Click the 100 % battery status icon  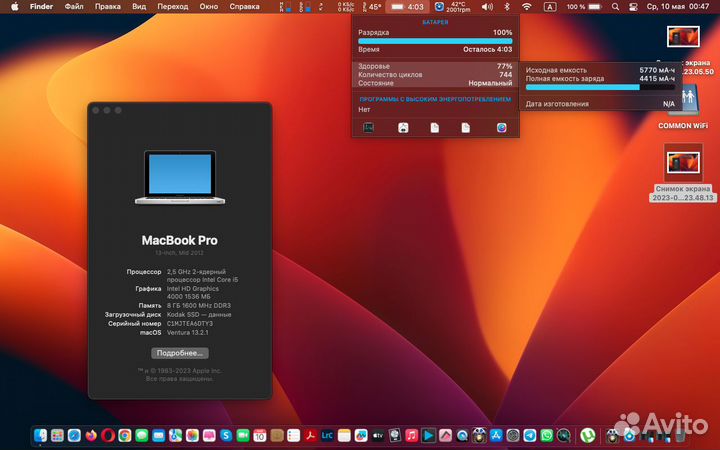coord(584,6)
